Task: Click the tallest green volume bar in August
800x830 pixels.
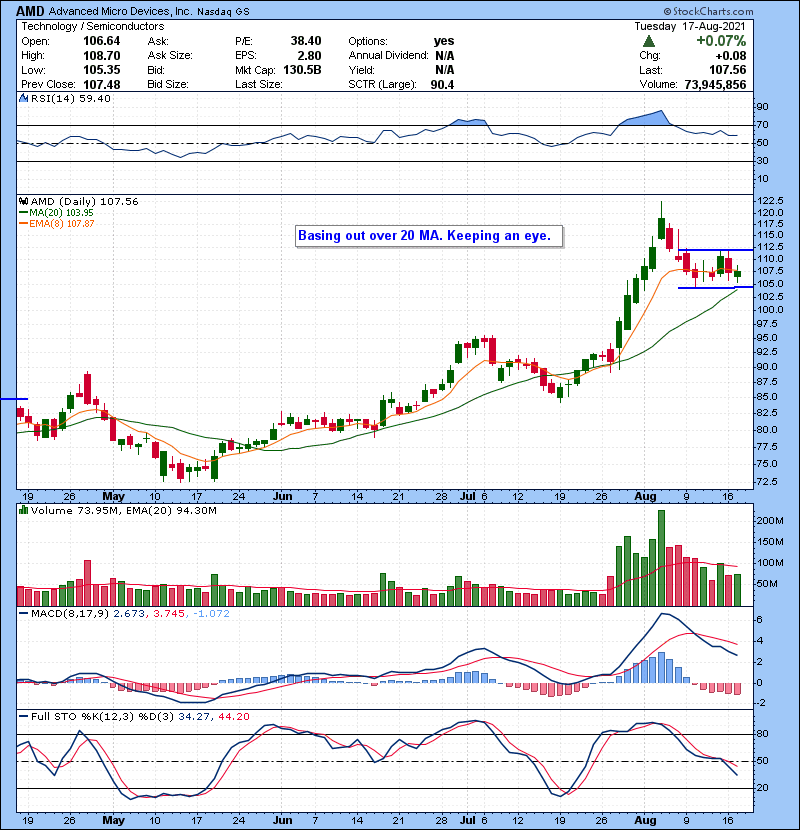Action: (661, 558)
